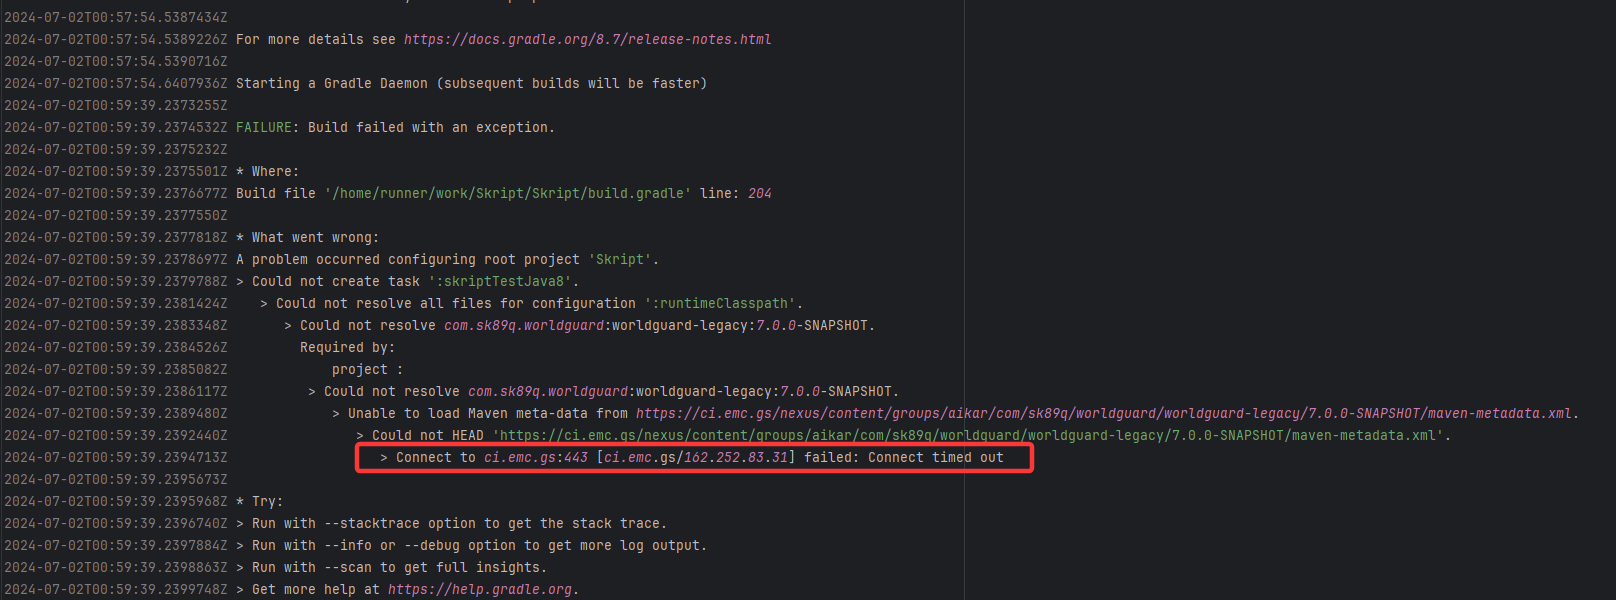Screen dimensions: 1616x600
Task: Click 'Run with --scan' suggestion line
Action: pos(398,568)
